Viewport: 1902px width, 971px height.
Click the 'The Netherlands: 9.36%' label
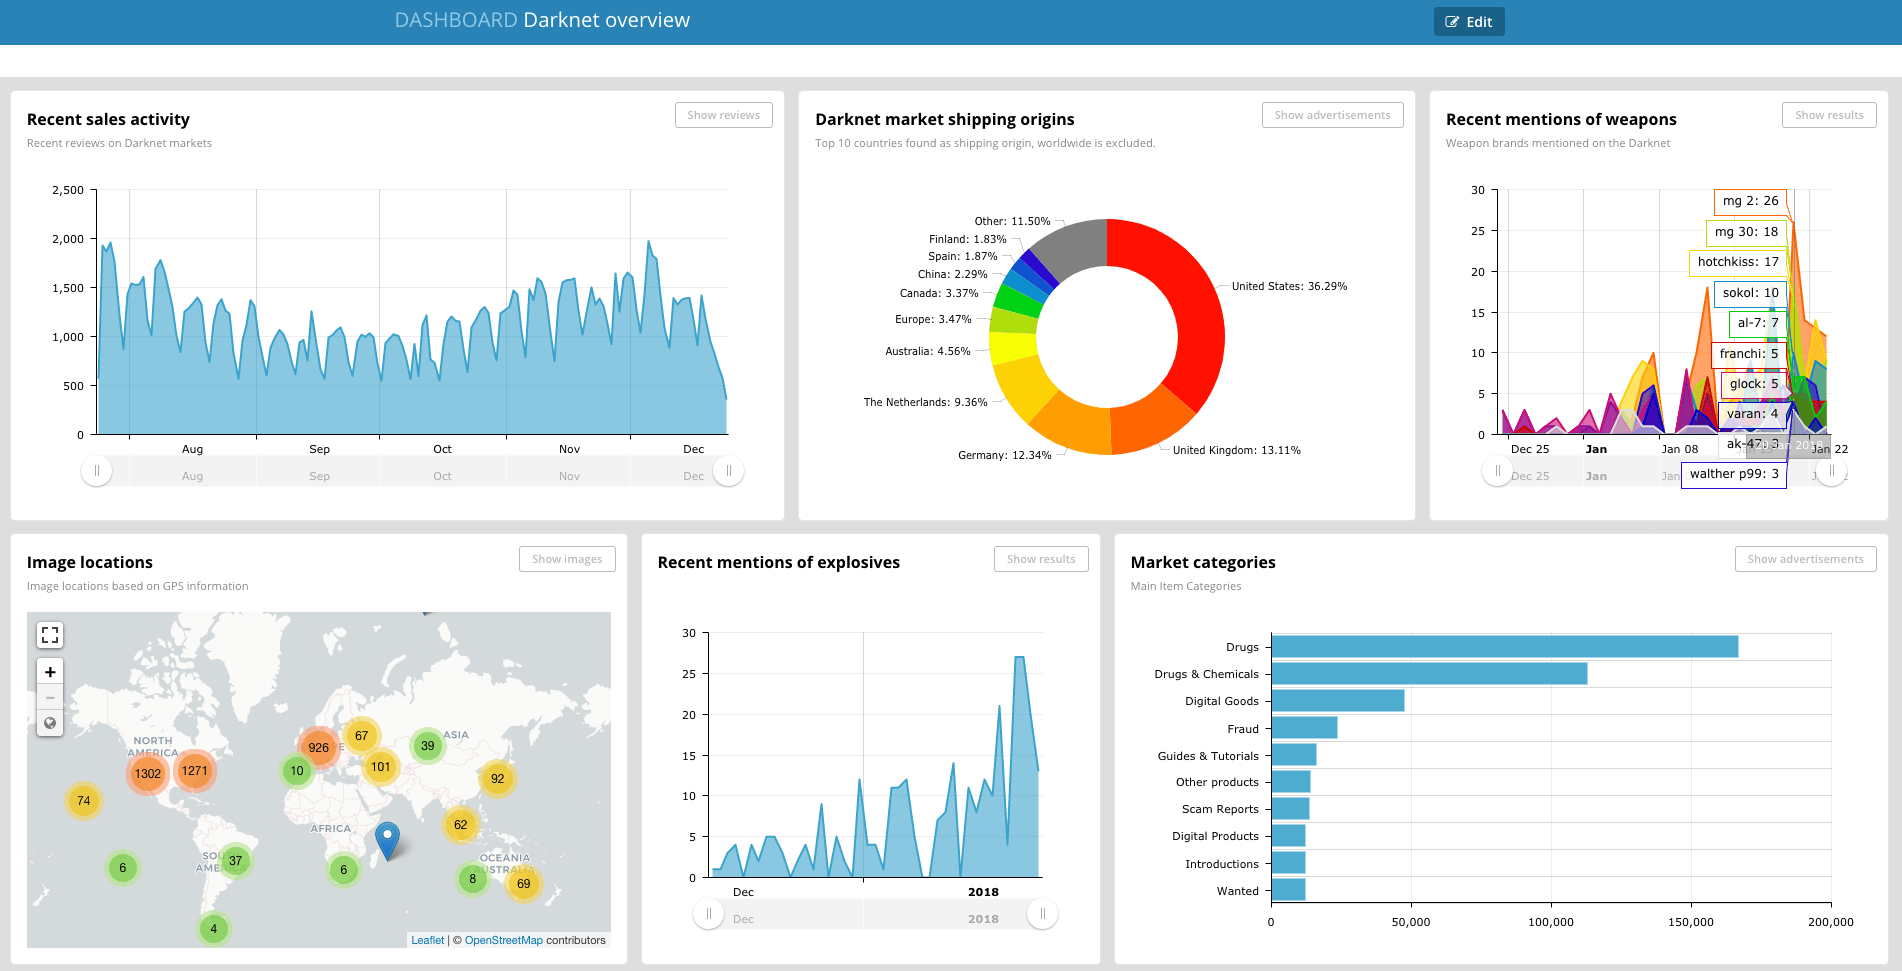(925, 402)
